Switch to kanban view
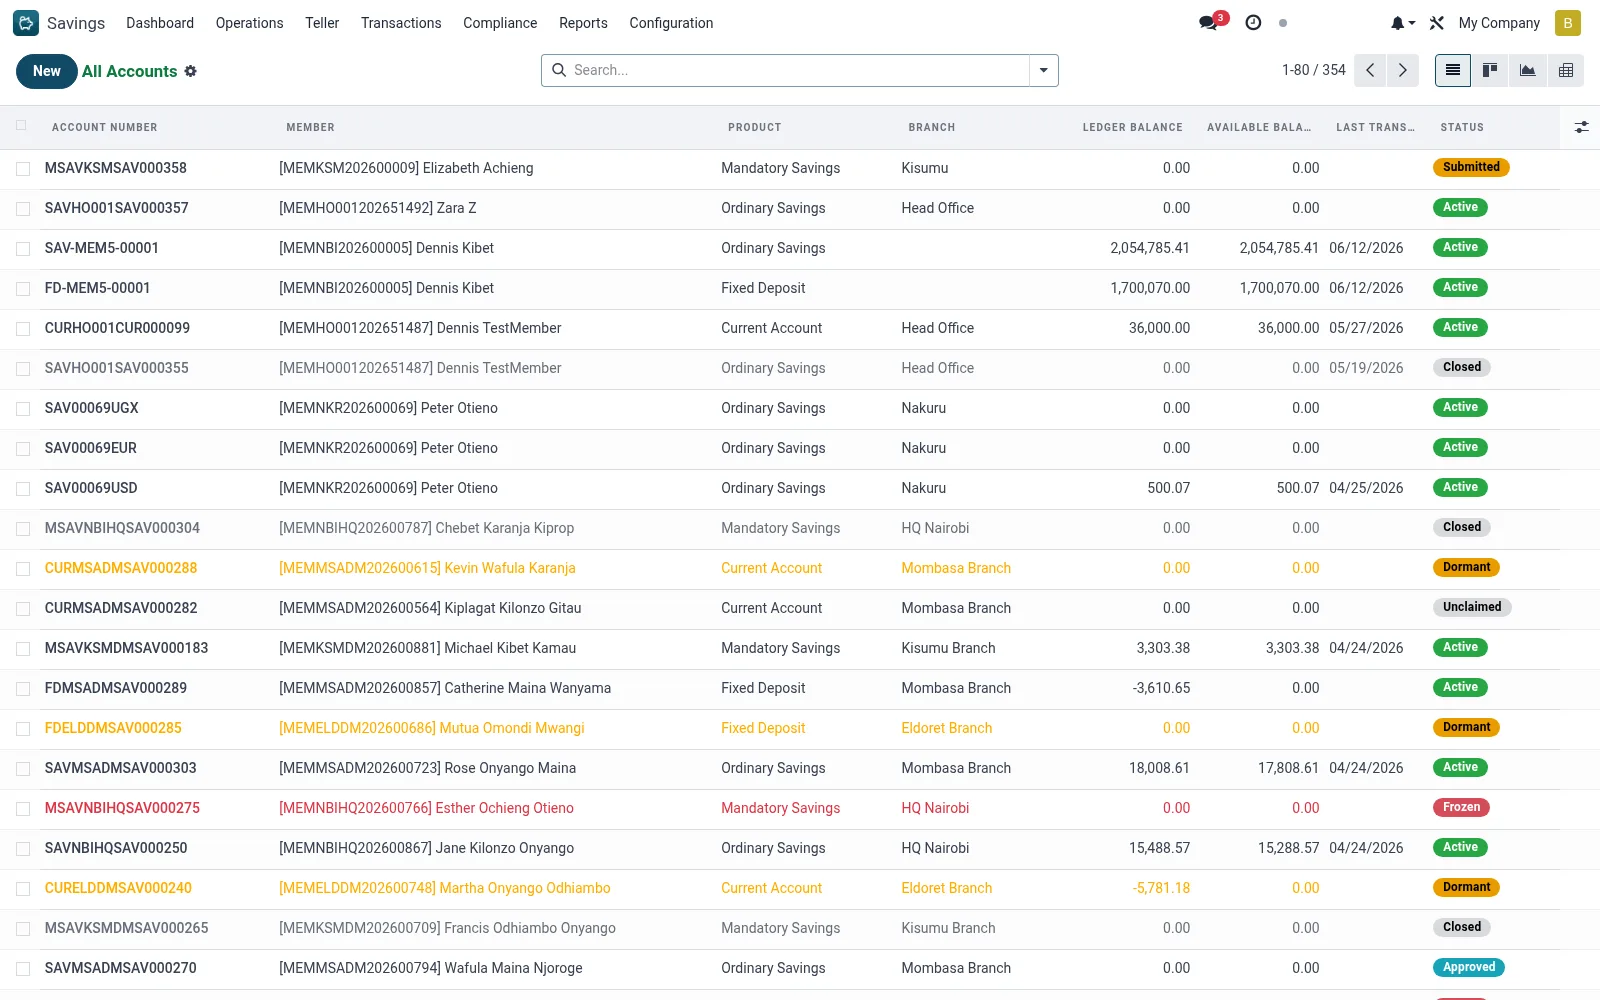 click(x=1490, y=70)
